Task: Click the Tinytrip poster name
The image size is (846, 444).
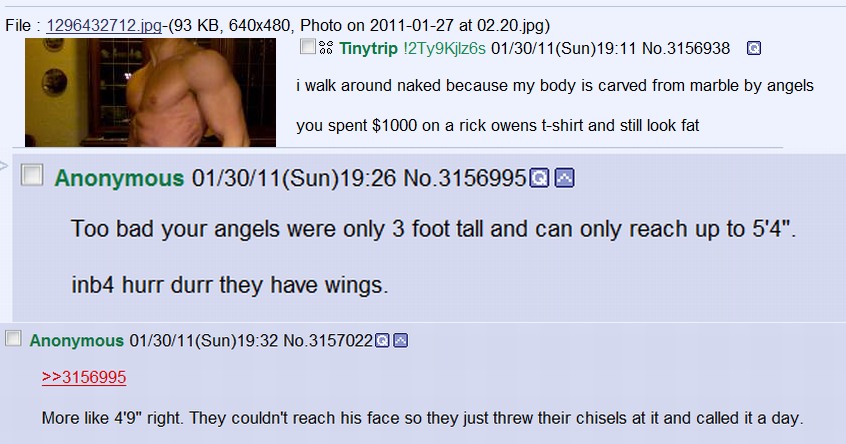Action: tap(369, 49)
